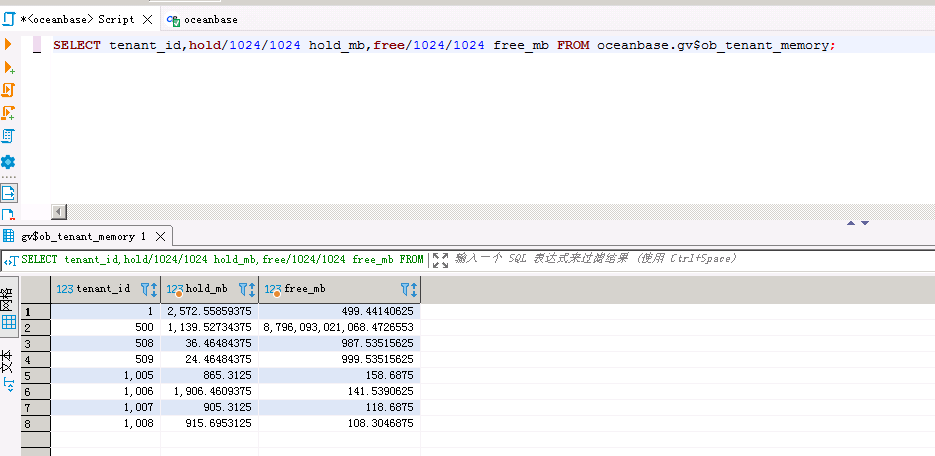The width and height of the screenshot is (935, 456).
Task: Select hold_mb cell 2,572.55859375
Action: (x=209, y=311)
